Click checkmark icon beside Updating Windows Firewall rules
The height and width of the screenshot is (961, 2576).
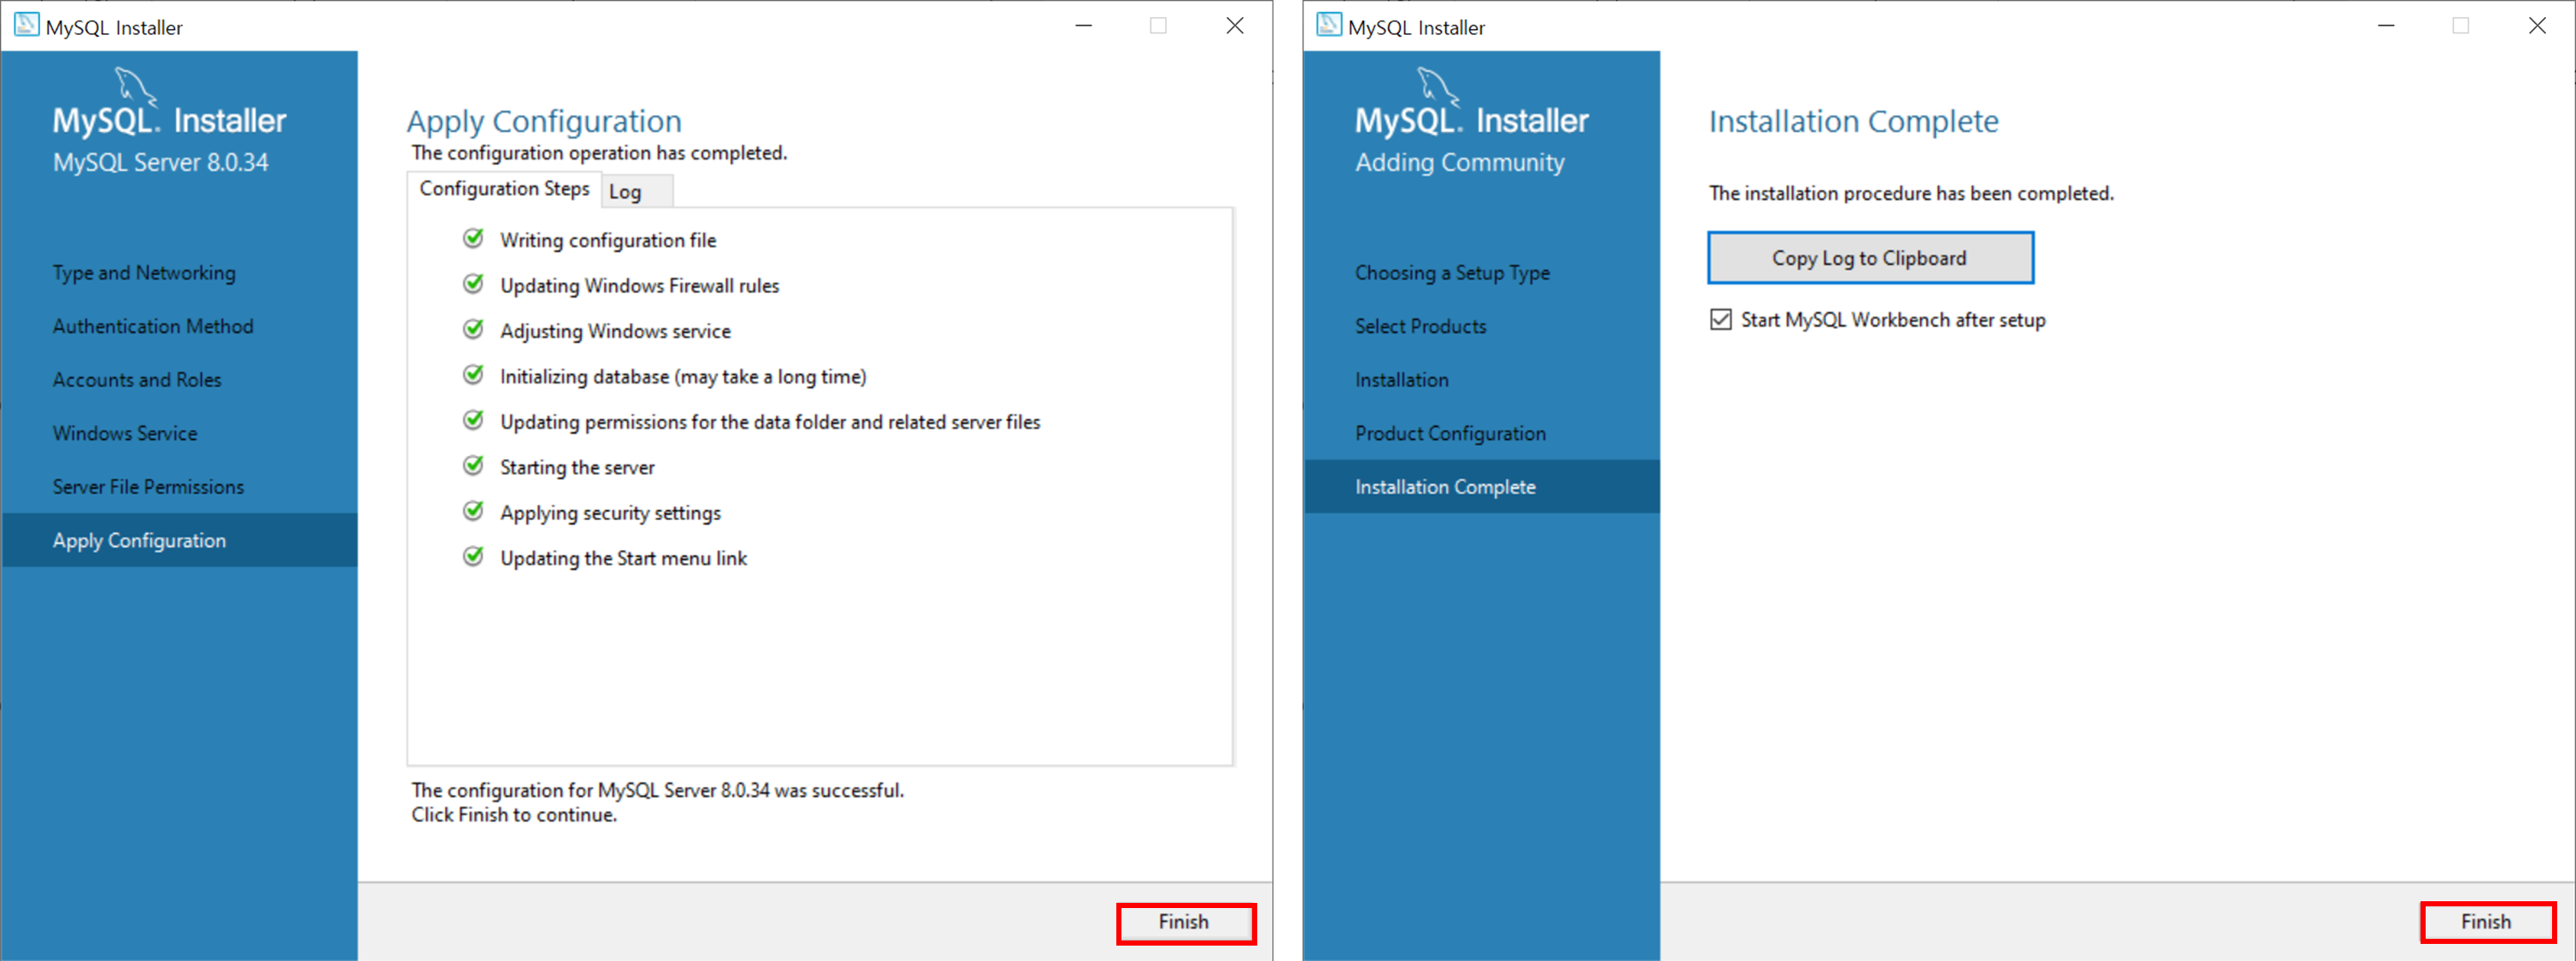[x=474, y=284]
